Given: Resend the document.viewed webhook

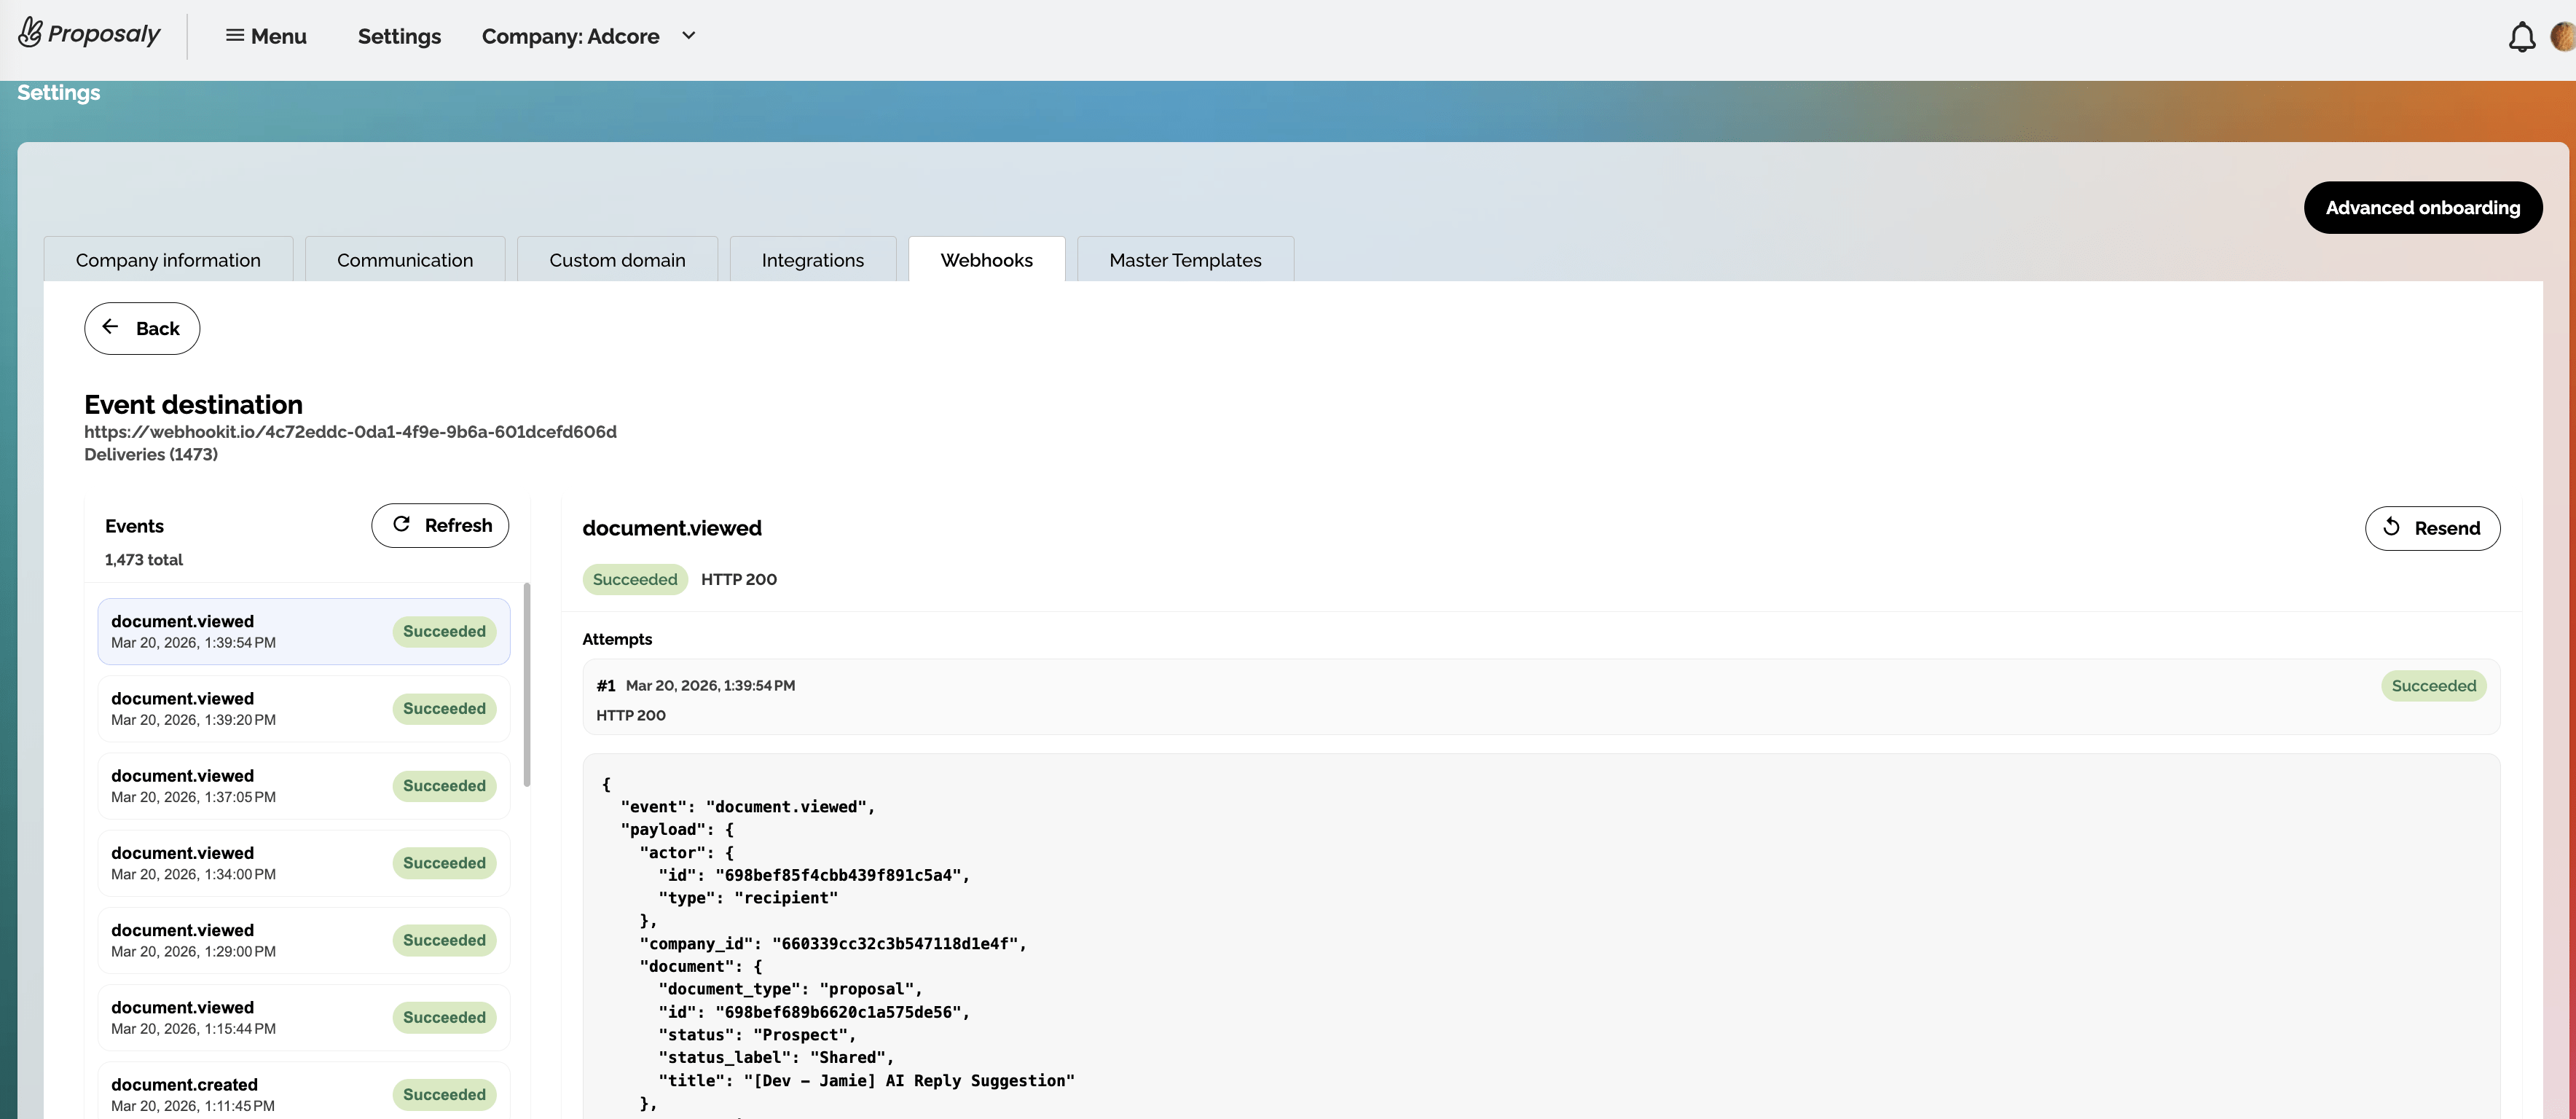Looking at the screenshot, I should (x=2432, y=528).
